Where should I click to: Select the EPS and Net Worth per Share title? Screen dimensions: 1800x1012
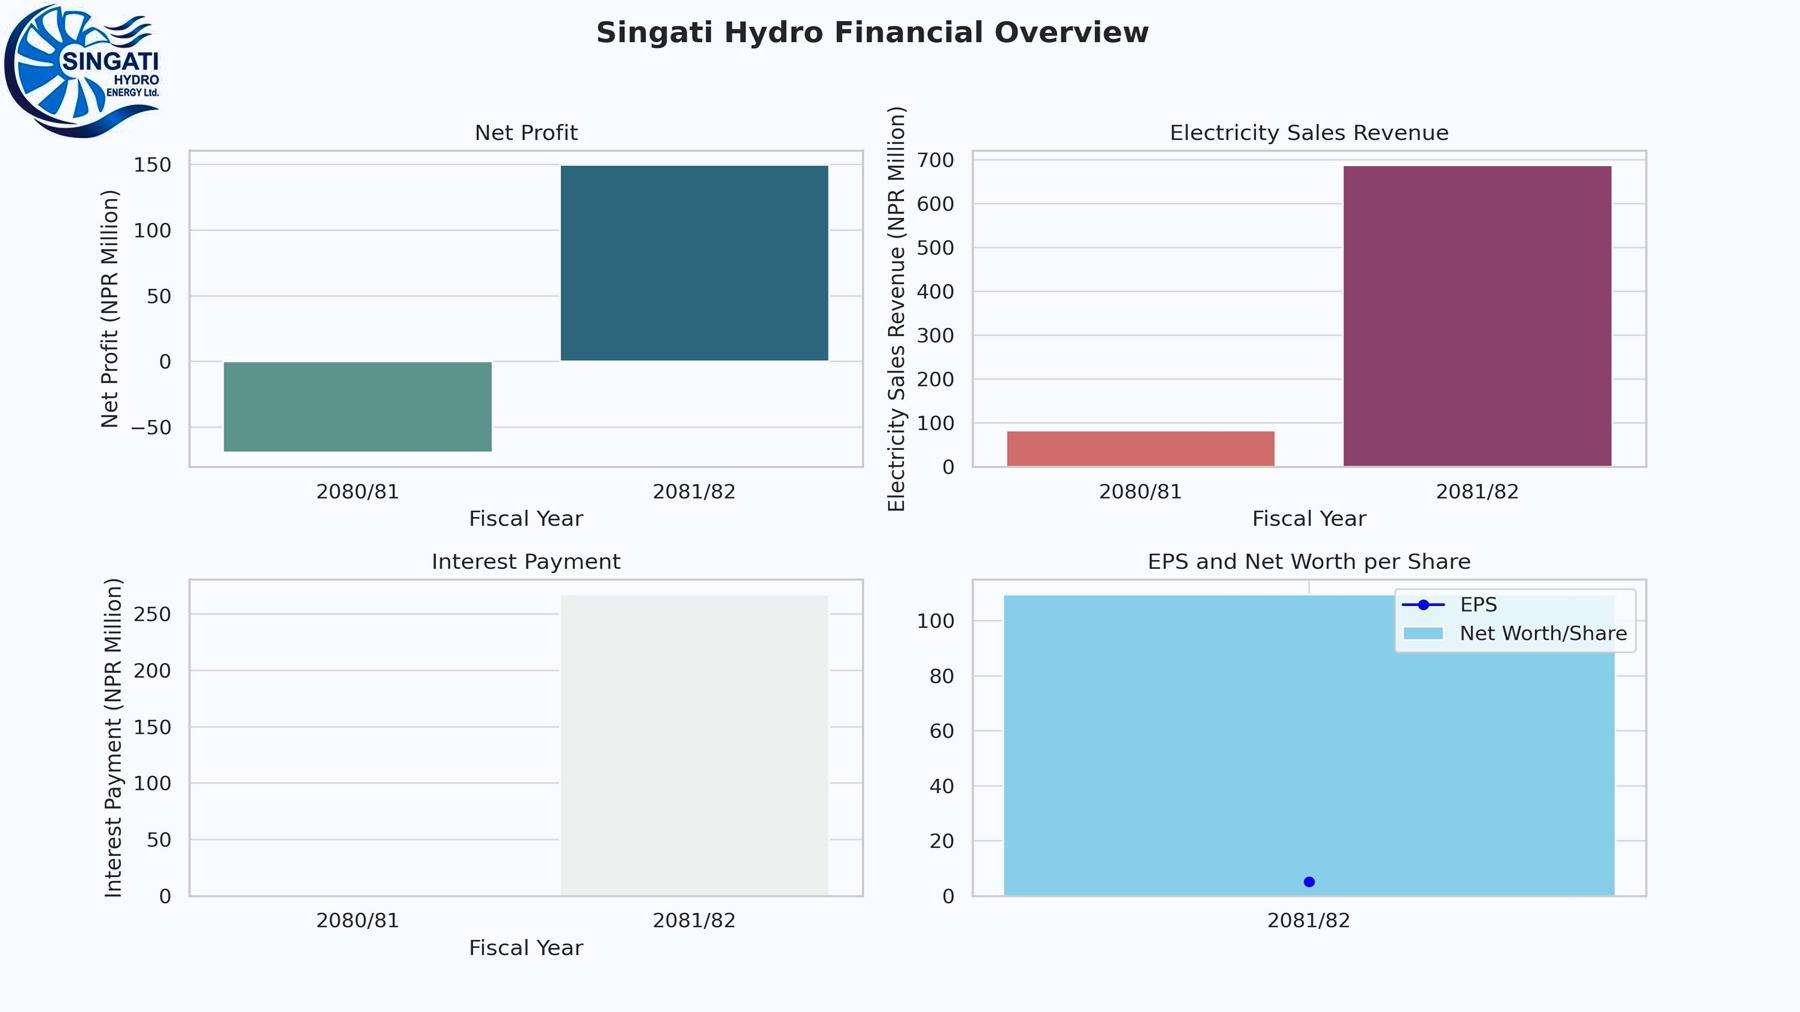coord(1308,562)
